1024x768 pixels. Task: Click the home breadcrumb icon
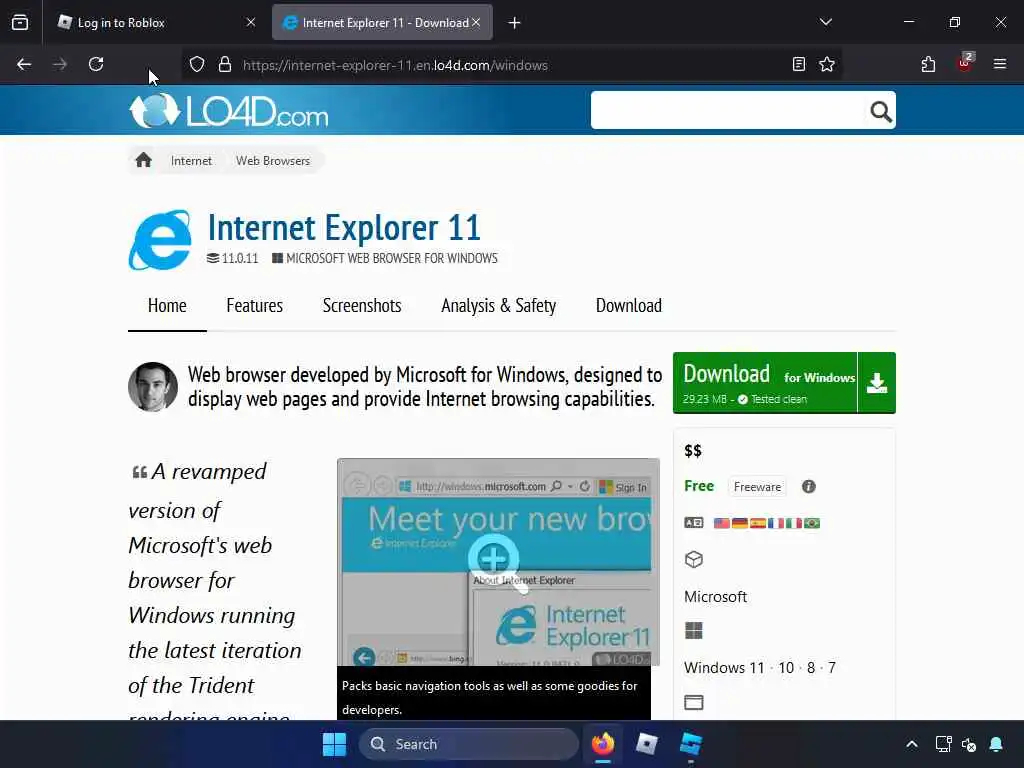(x=144, y=160)
